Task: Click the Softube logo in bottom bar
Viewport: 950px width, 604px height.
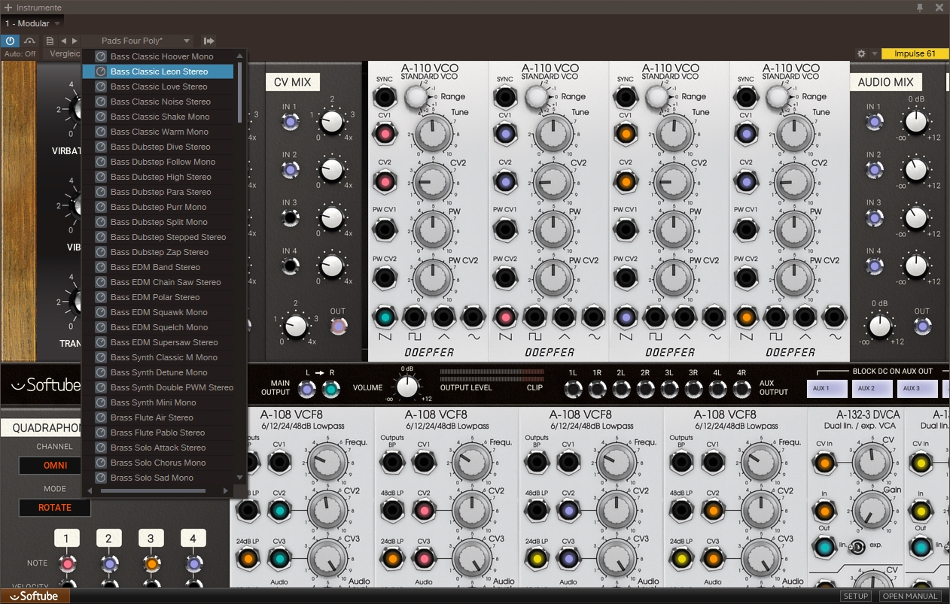Action: coord(35,596)
